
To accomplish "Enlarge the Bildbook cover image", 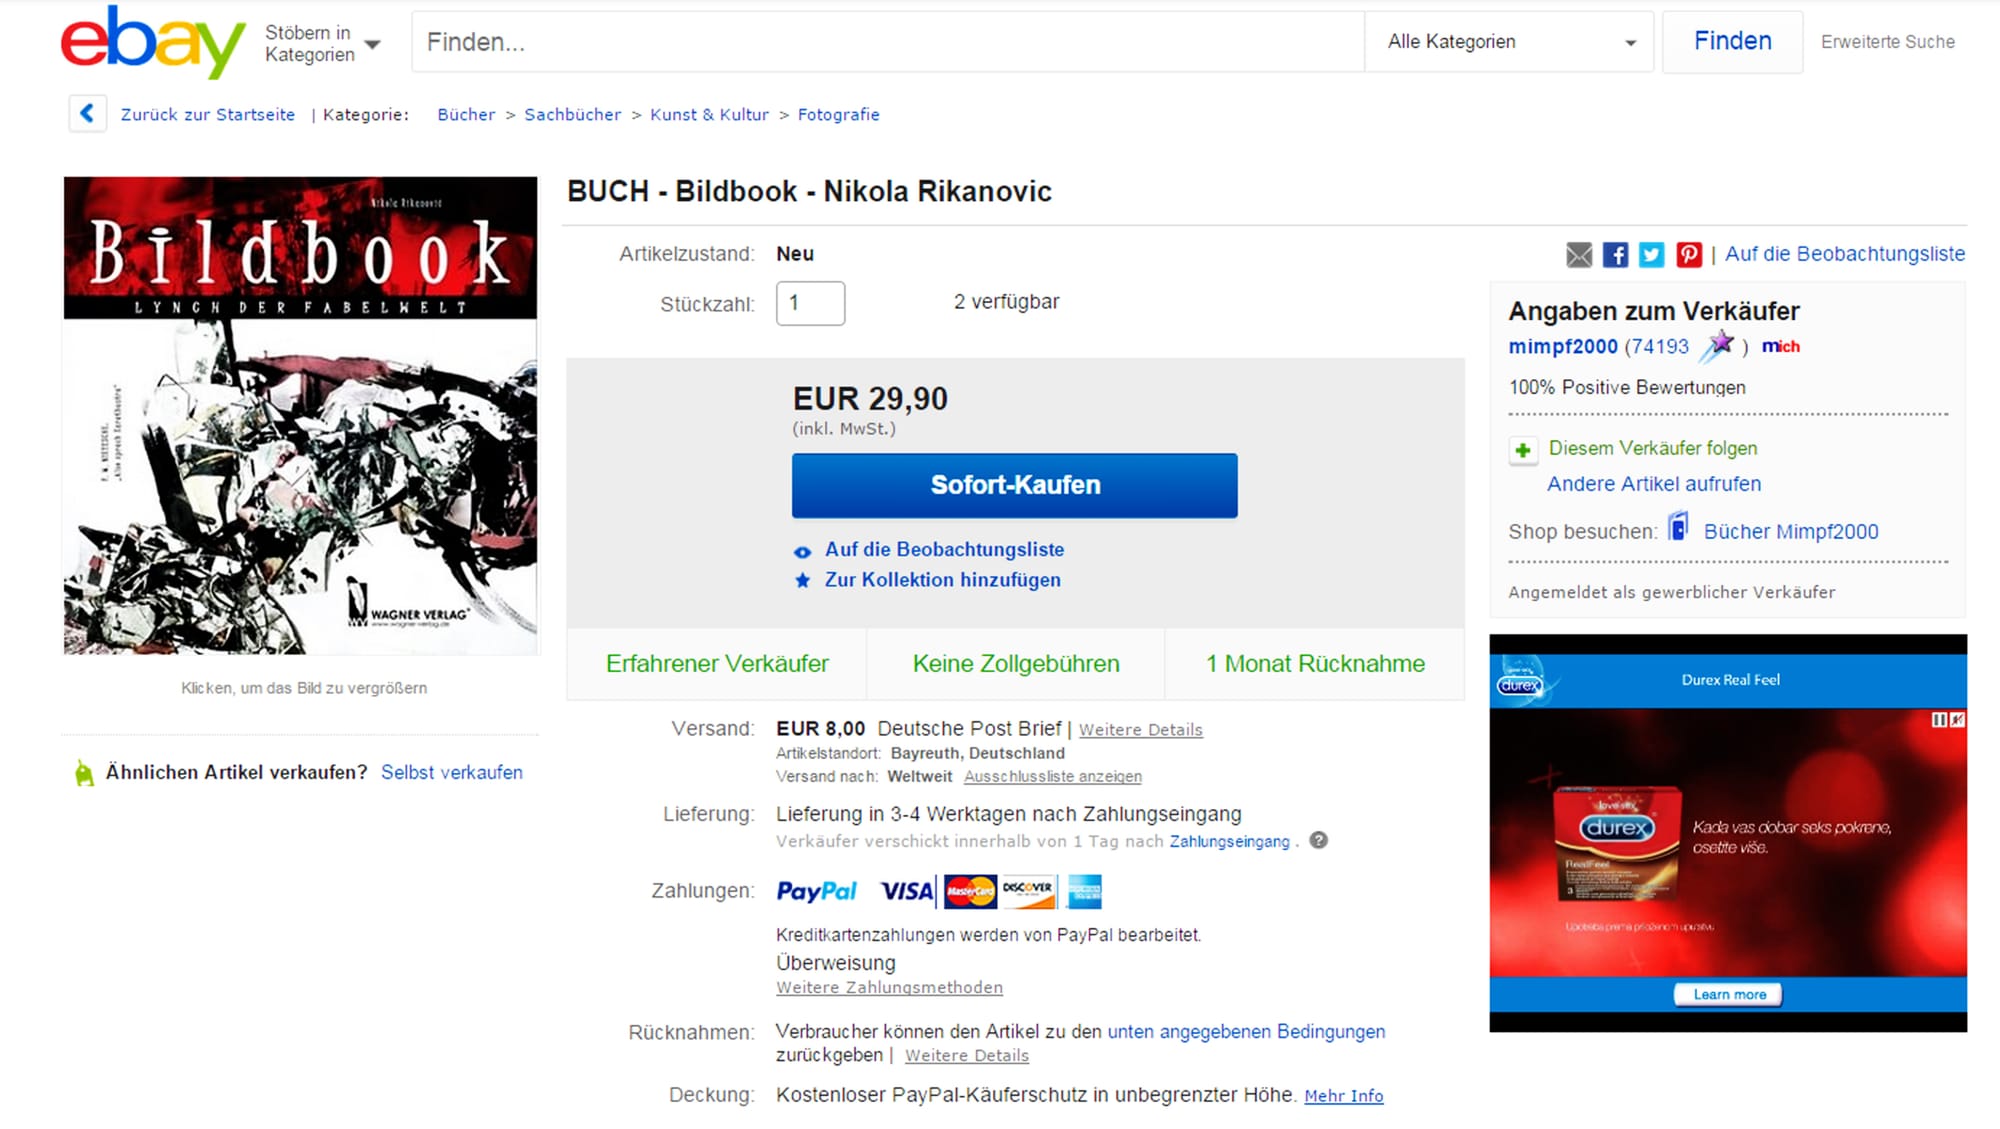I will coord(300,415).
